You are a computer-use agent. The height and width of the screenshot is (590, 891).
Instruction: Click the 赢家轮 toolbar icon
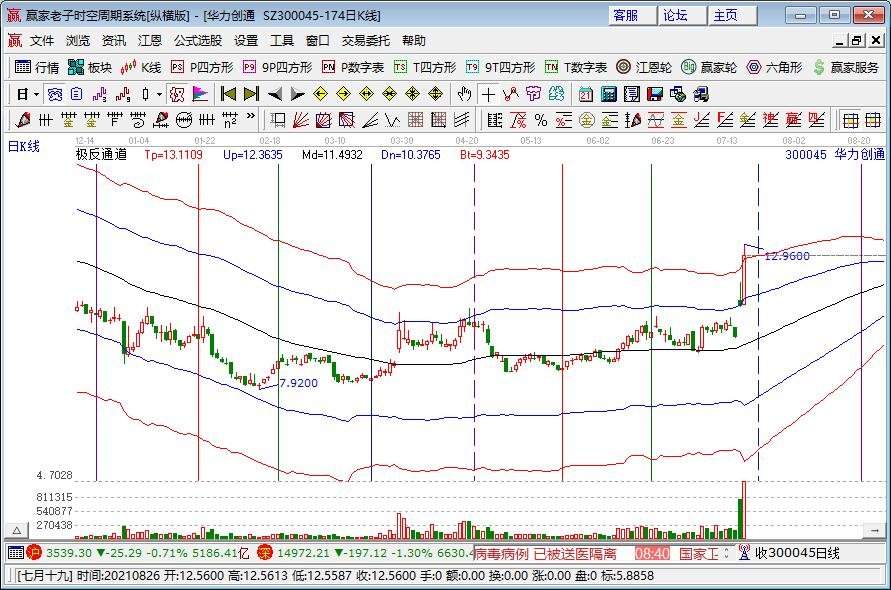point(709,67)
